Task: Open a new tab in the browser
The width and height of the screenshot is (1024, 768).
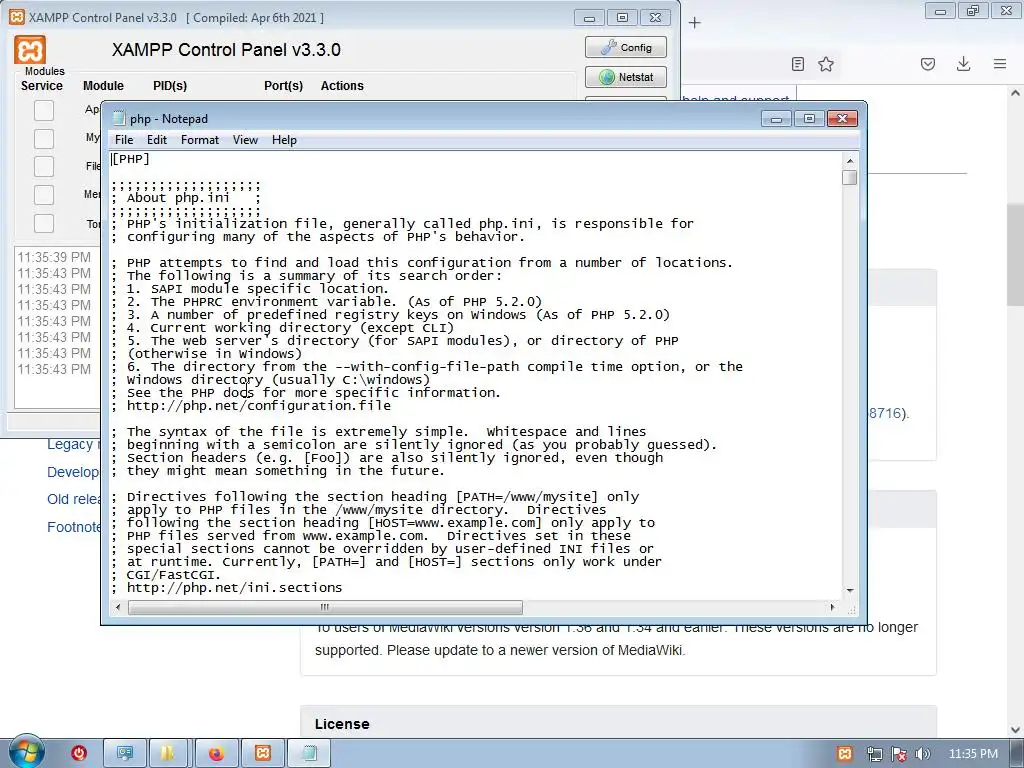Action: click(695, 23)
